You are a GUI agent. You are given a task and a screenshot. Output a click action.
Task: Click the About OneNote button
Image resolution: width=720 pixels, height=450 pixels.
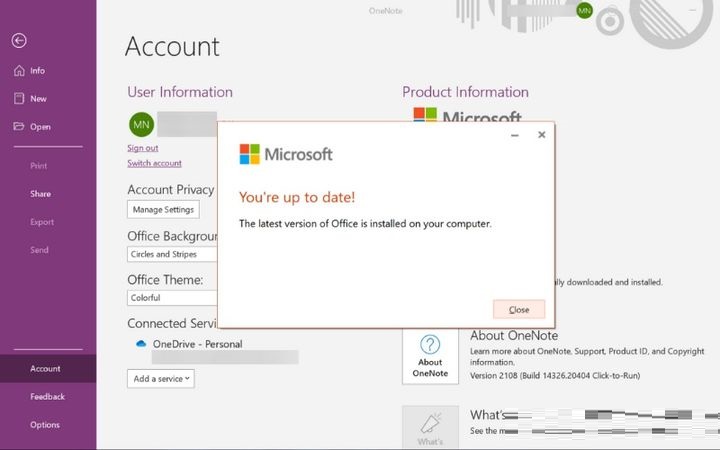click(430, 356)
